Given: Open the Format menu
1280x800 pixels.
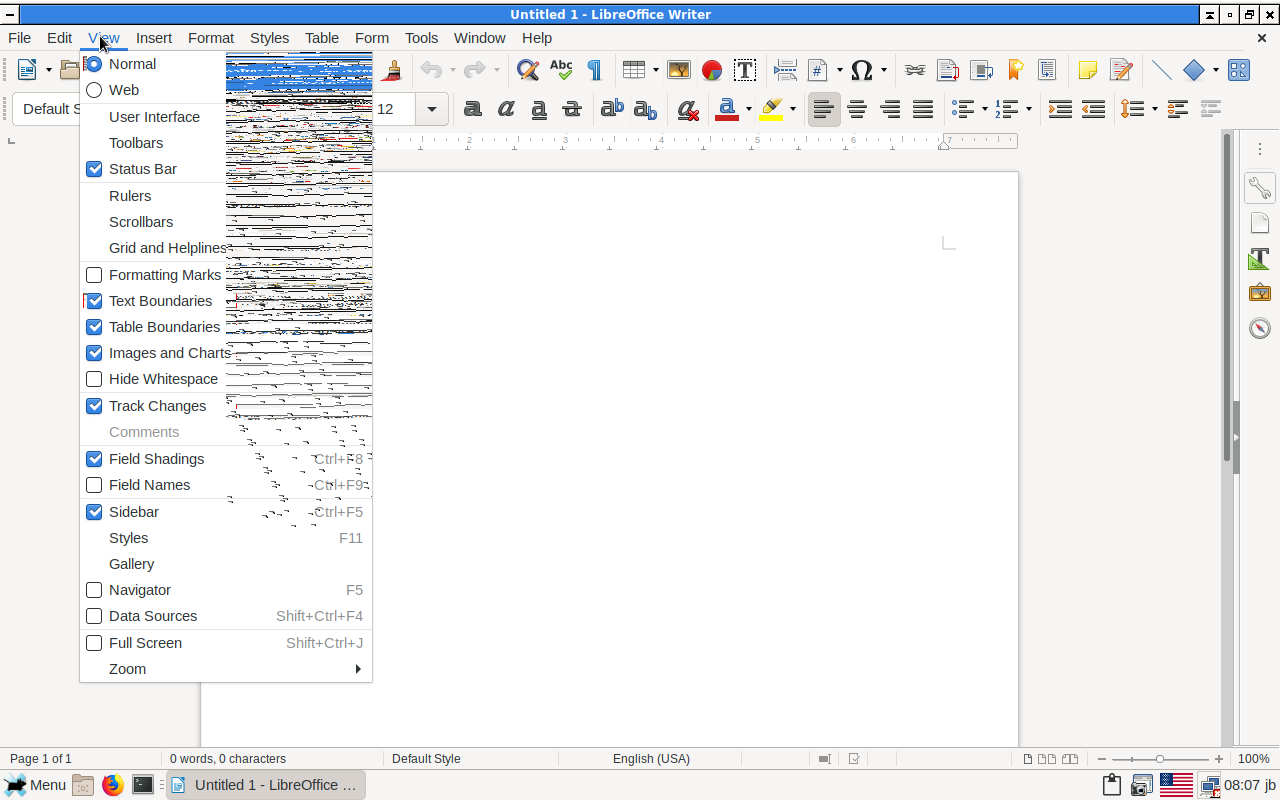Looking at the screenshot, I should coord(211,38).
